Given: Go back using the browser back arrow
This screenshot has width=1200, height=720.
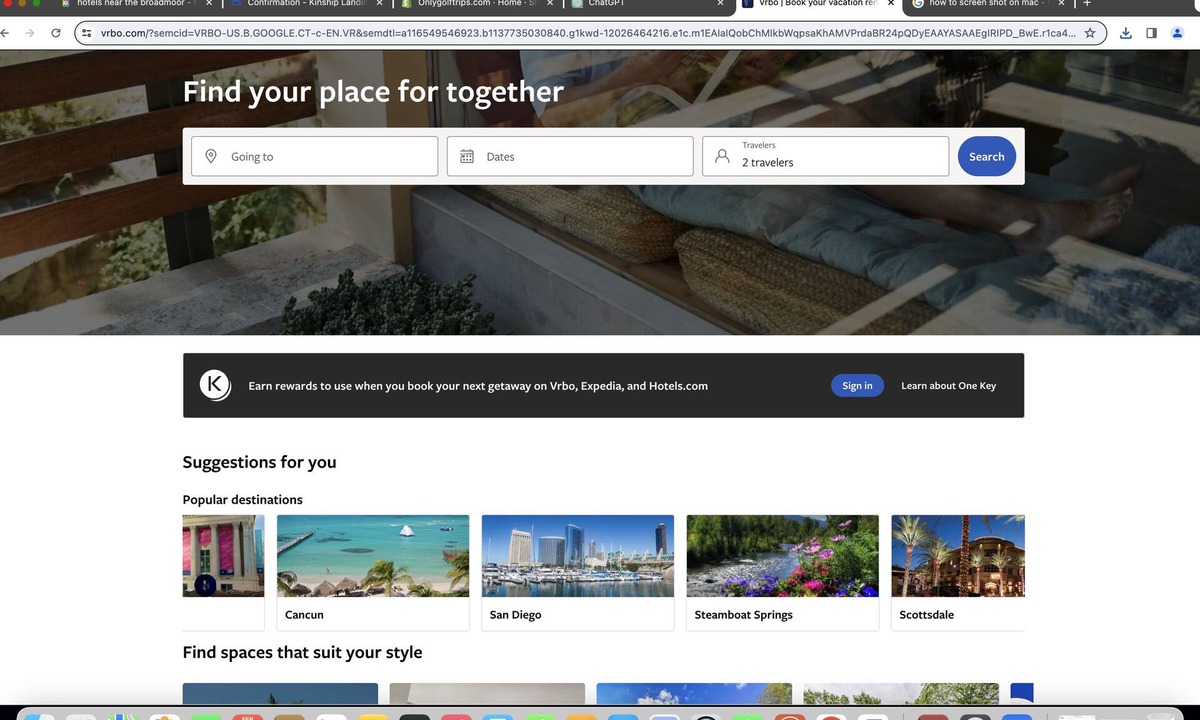Looking at the screenshot, I should pos(5,33).
